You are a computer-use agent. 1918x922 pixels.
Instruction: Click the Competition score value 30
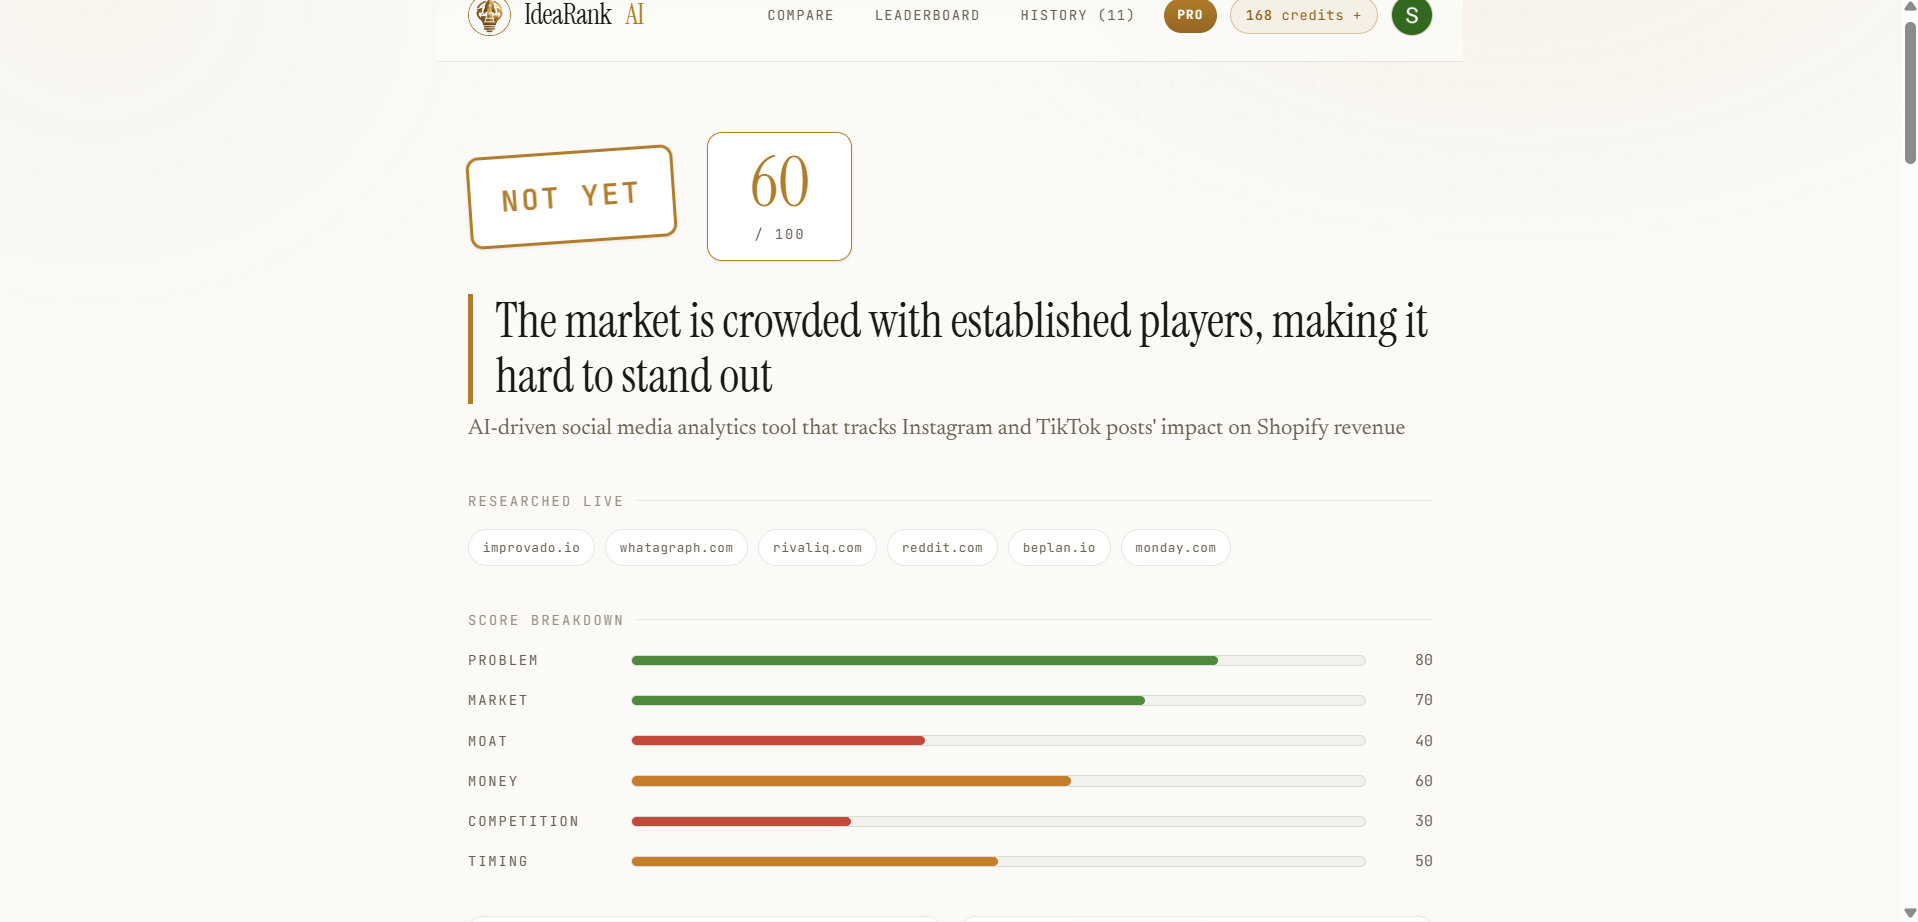[x=1423, y=821]
